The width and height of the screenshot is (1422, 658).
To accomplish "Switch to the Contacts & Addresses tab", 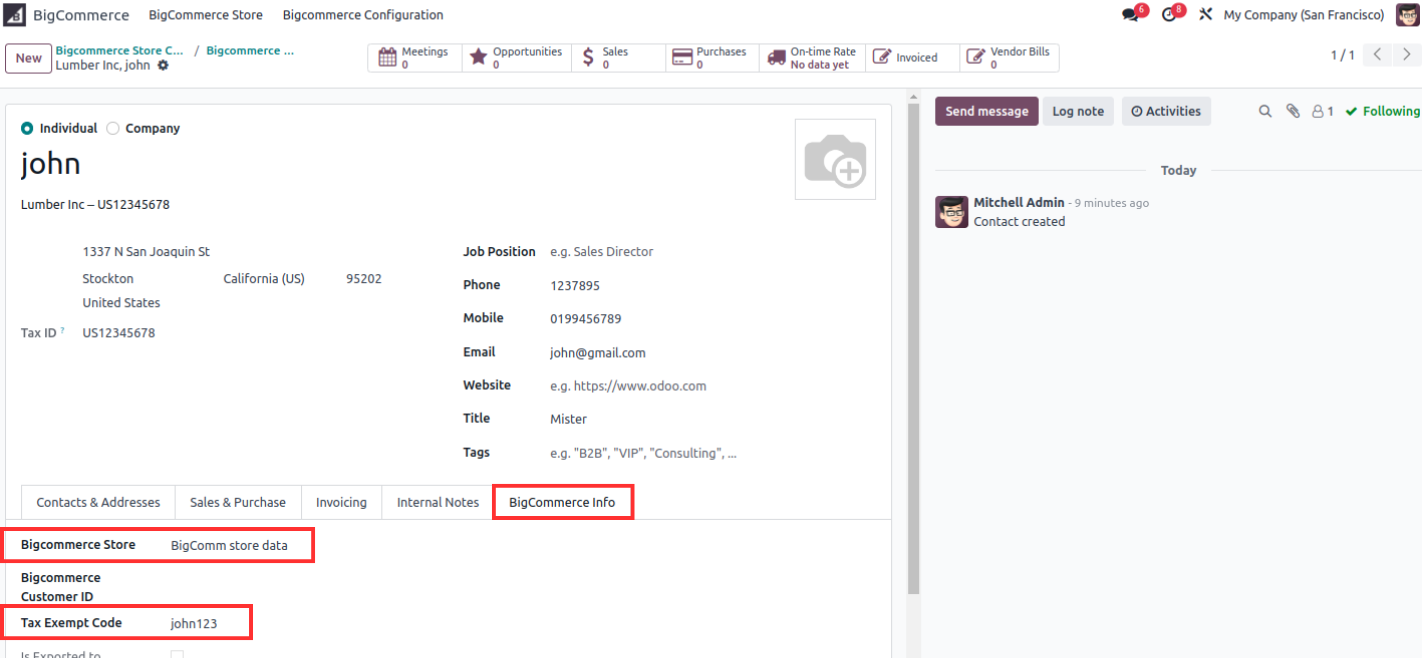I will pyautogui.click(x=98, y=502).
